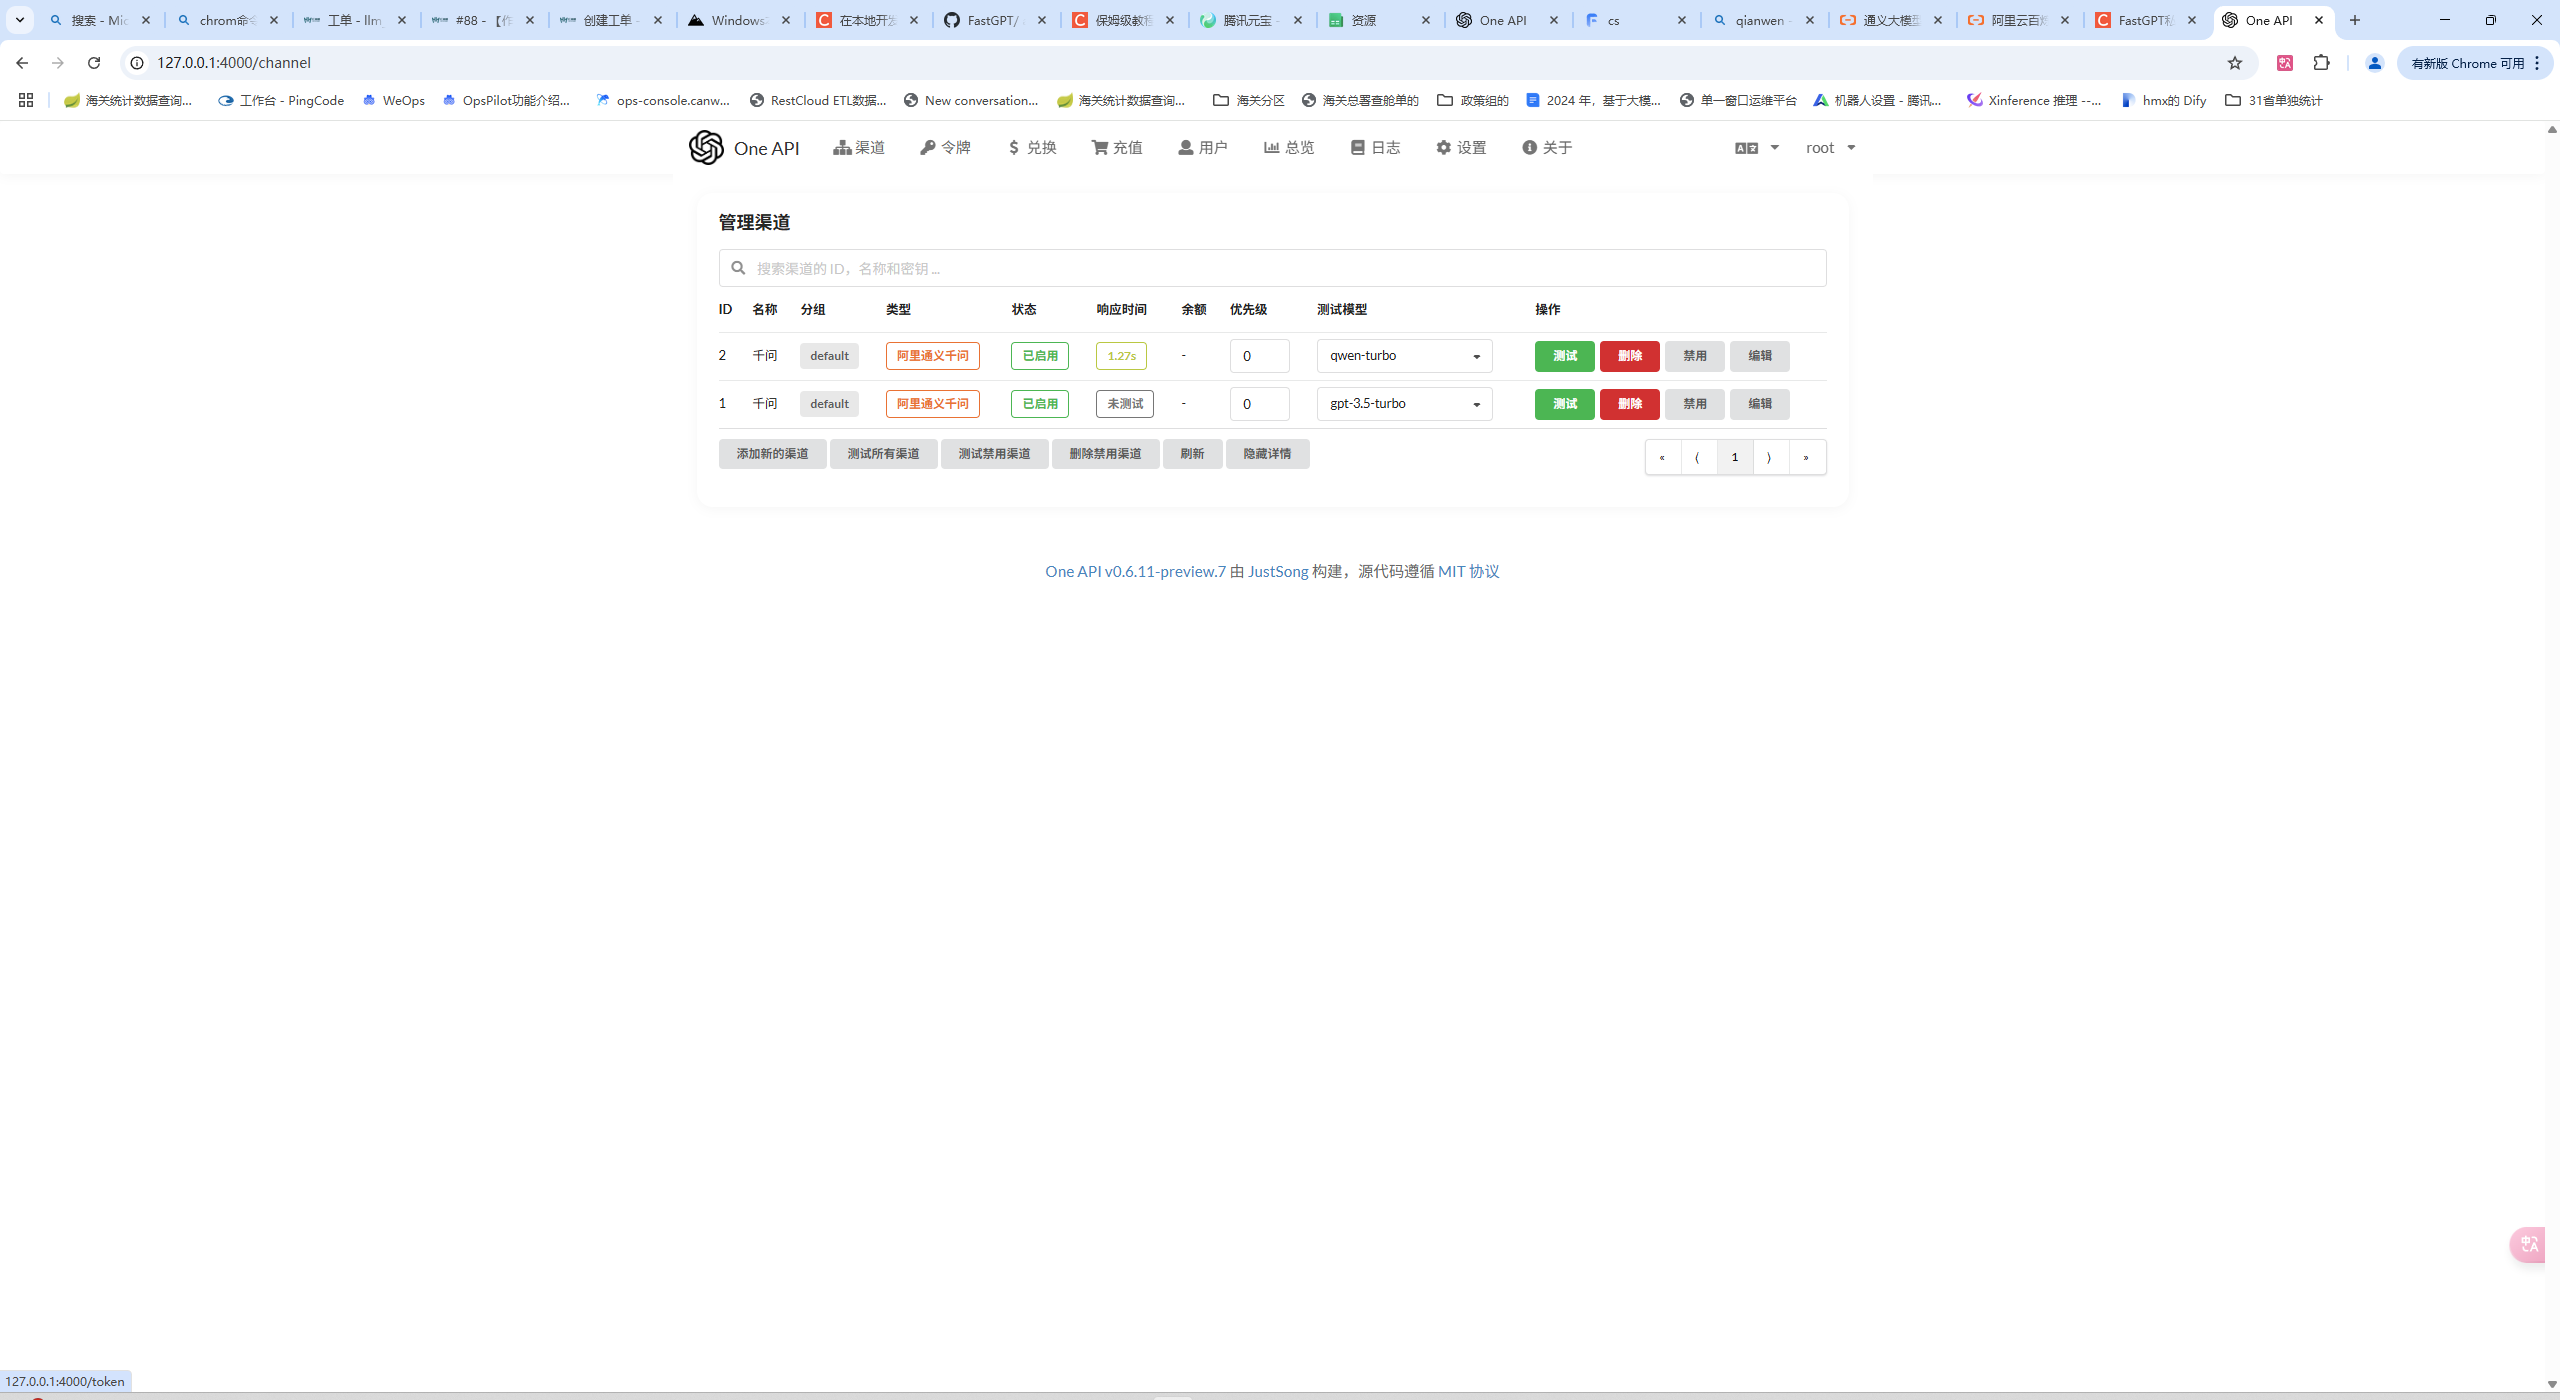The image size is (2560, 1400).
Task: Open the qwen-turbo test model dropdown
Action: click(1404, 356)
